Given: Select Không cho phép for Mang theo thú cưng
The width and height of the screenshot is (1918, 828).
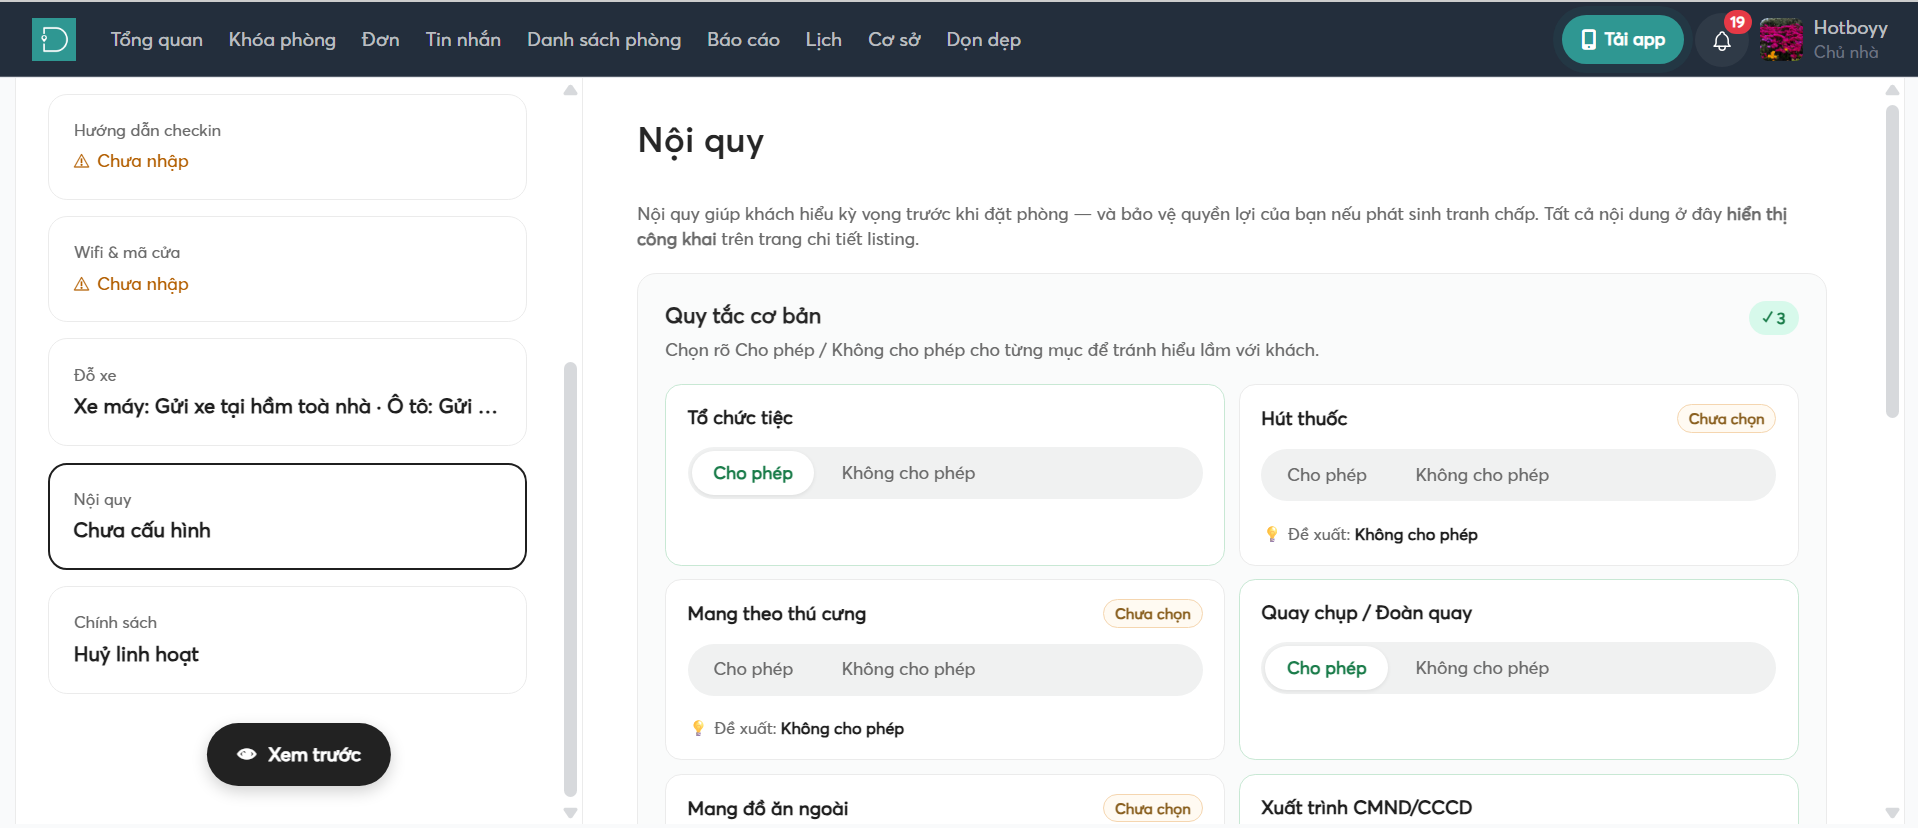Looking at the screenshot, I should click(x=908, y=669).
